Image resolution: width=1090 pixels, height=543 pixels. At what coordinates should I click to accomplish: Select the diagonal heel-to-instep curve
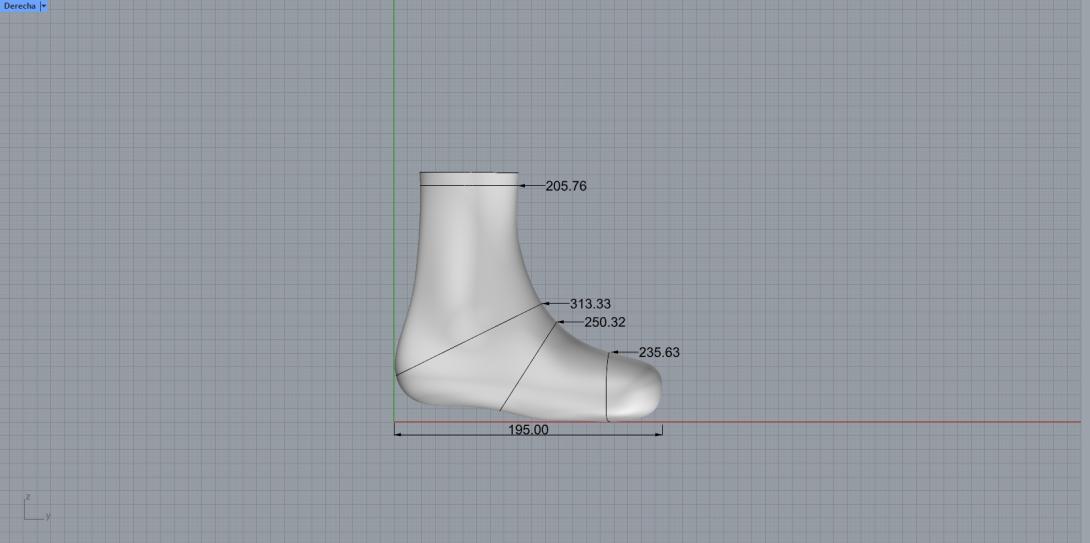click(470, 340)
